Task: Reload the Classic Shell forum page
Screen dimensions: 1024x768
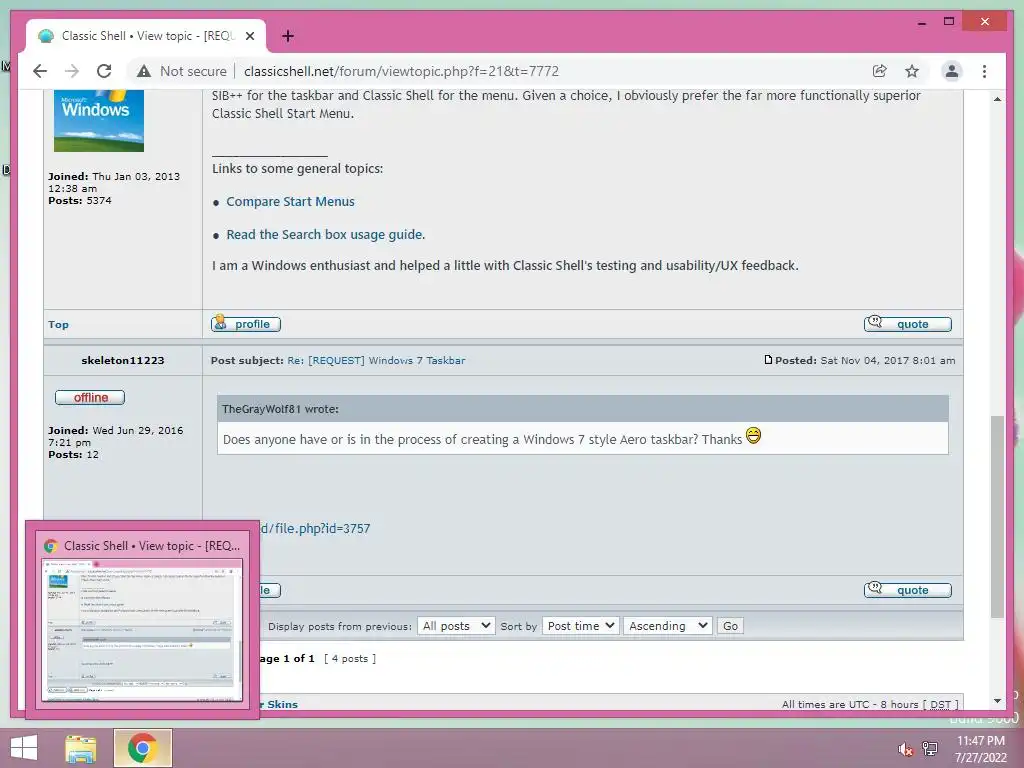Action: [x=104, y=71]
